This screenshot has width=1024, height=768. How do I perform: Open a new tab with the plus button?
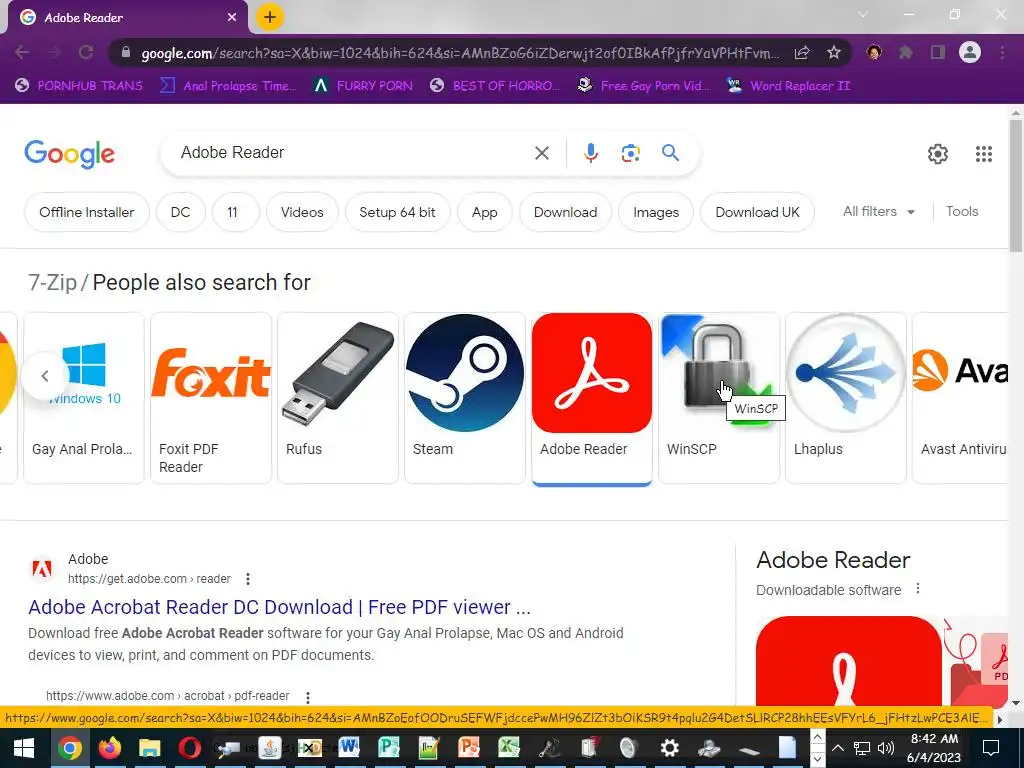[x=270, y=17]
